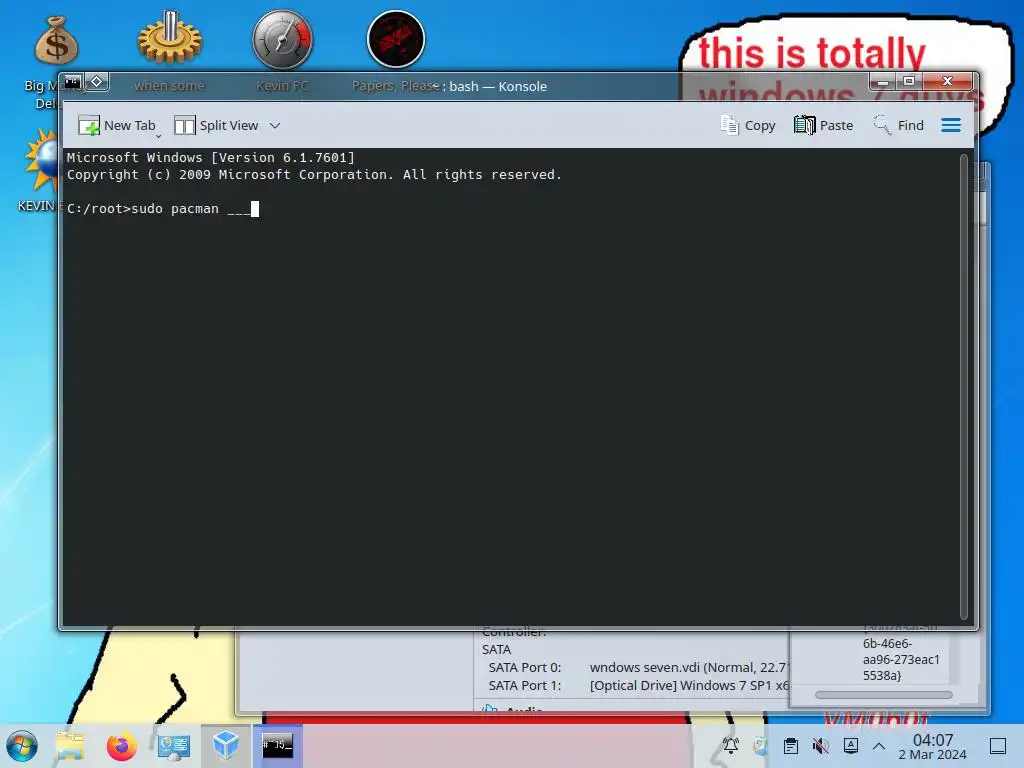Launch Firefox from the taskbar
The width and height of the screenshot is (1024, 768).
pyautogui.click(x=121, y=745)
